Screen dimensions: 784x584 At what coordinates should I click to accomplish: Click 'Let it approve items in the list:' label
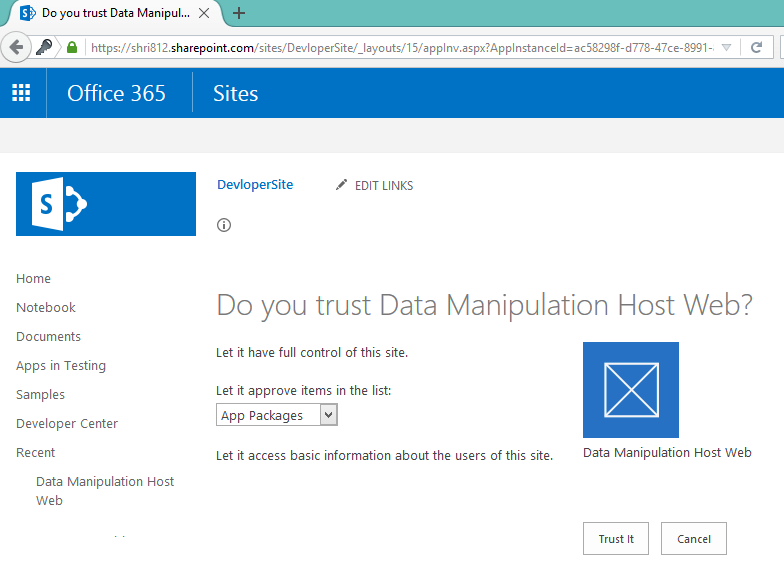(x=304, y=390)
